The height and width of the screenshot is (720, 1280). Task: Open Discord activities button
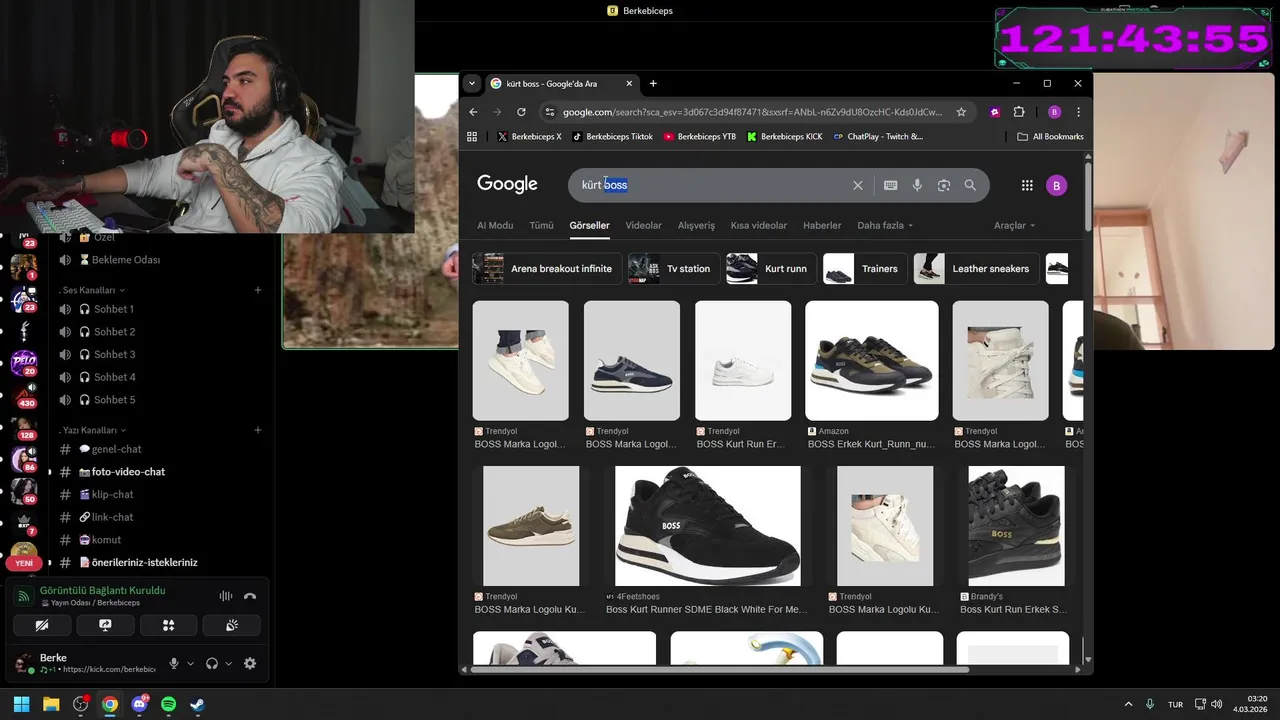168,625
